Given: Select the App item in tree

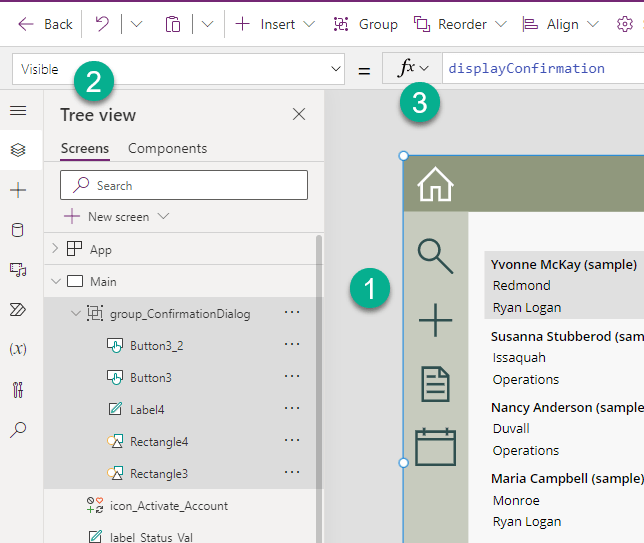Looking at the screenshot, I should click(101, 250).
